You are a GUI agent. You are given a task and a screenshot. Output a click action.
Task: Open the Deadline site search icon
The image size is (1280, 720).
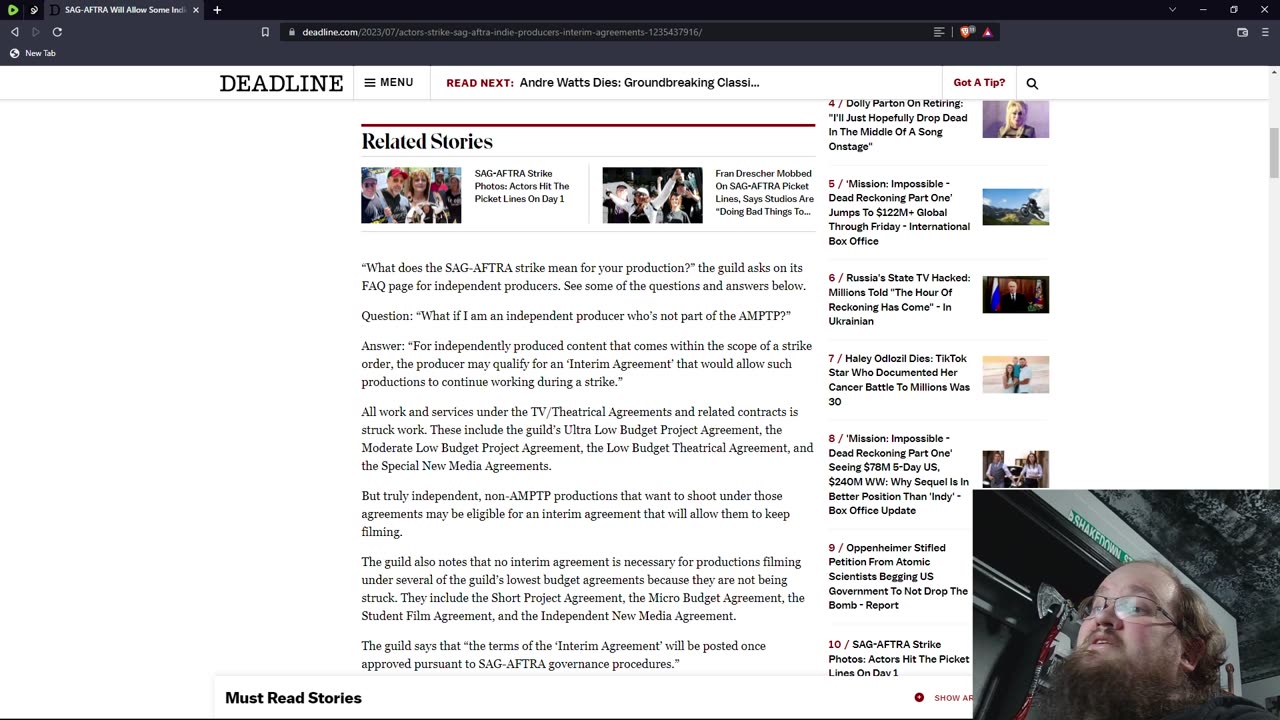pos(1032,83)
